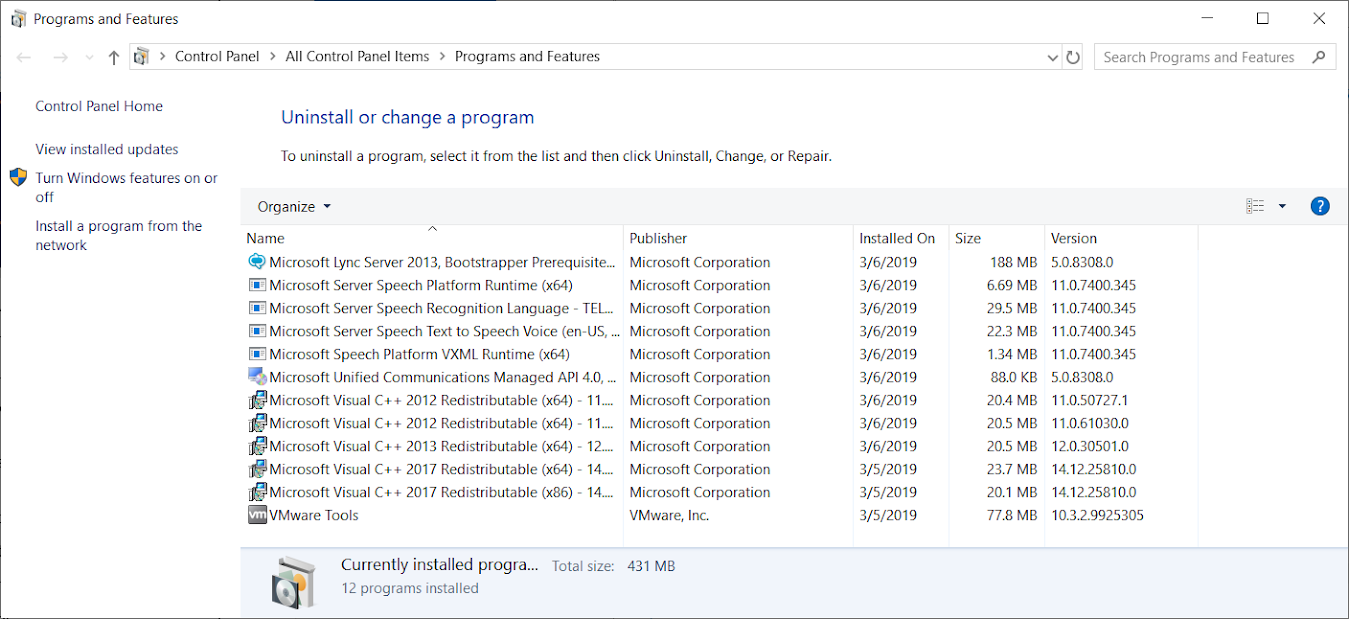
Task: Sort the list by Installed On column
Action: tap(900, 238)
